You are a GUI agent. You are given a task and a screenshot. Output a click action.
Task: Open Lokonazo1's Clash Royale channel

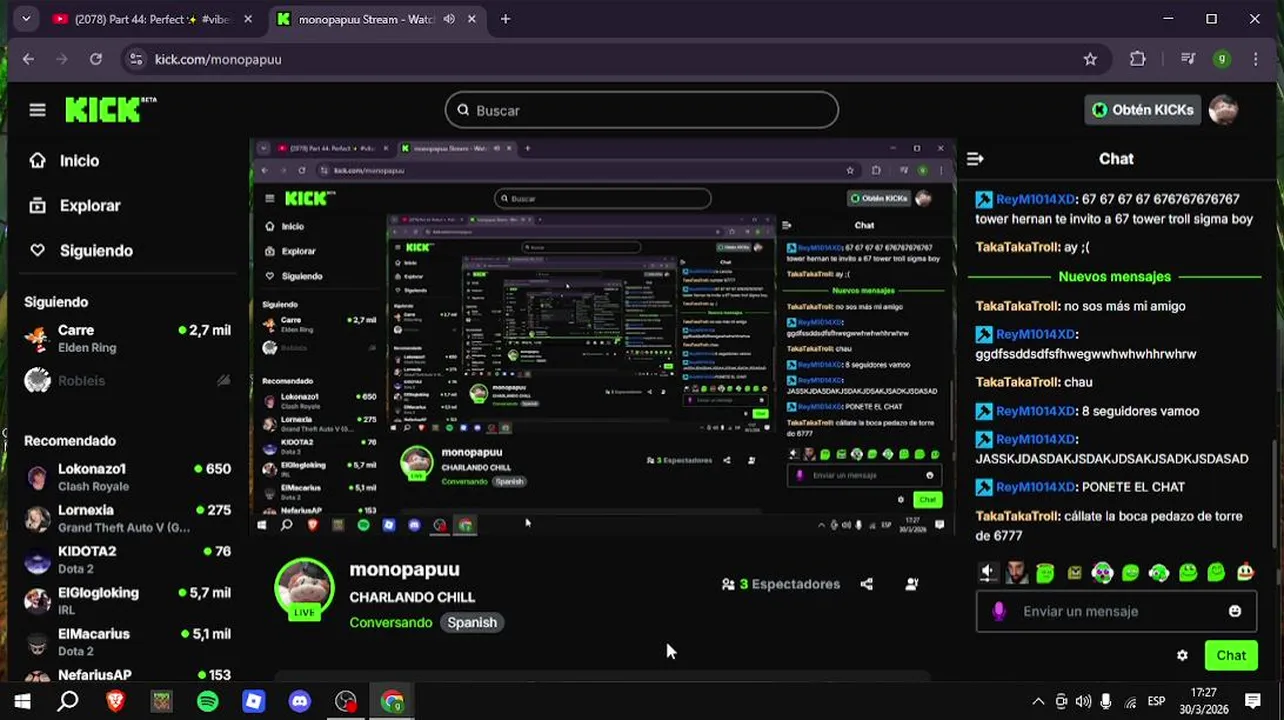pos(128,477)
